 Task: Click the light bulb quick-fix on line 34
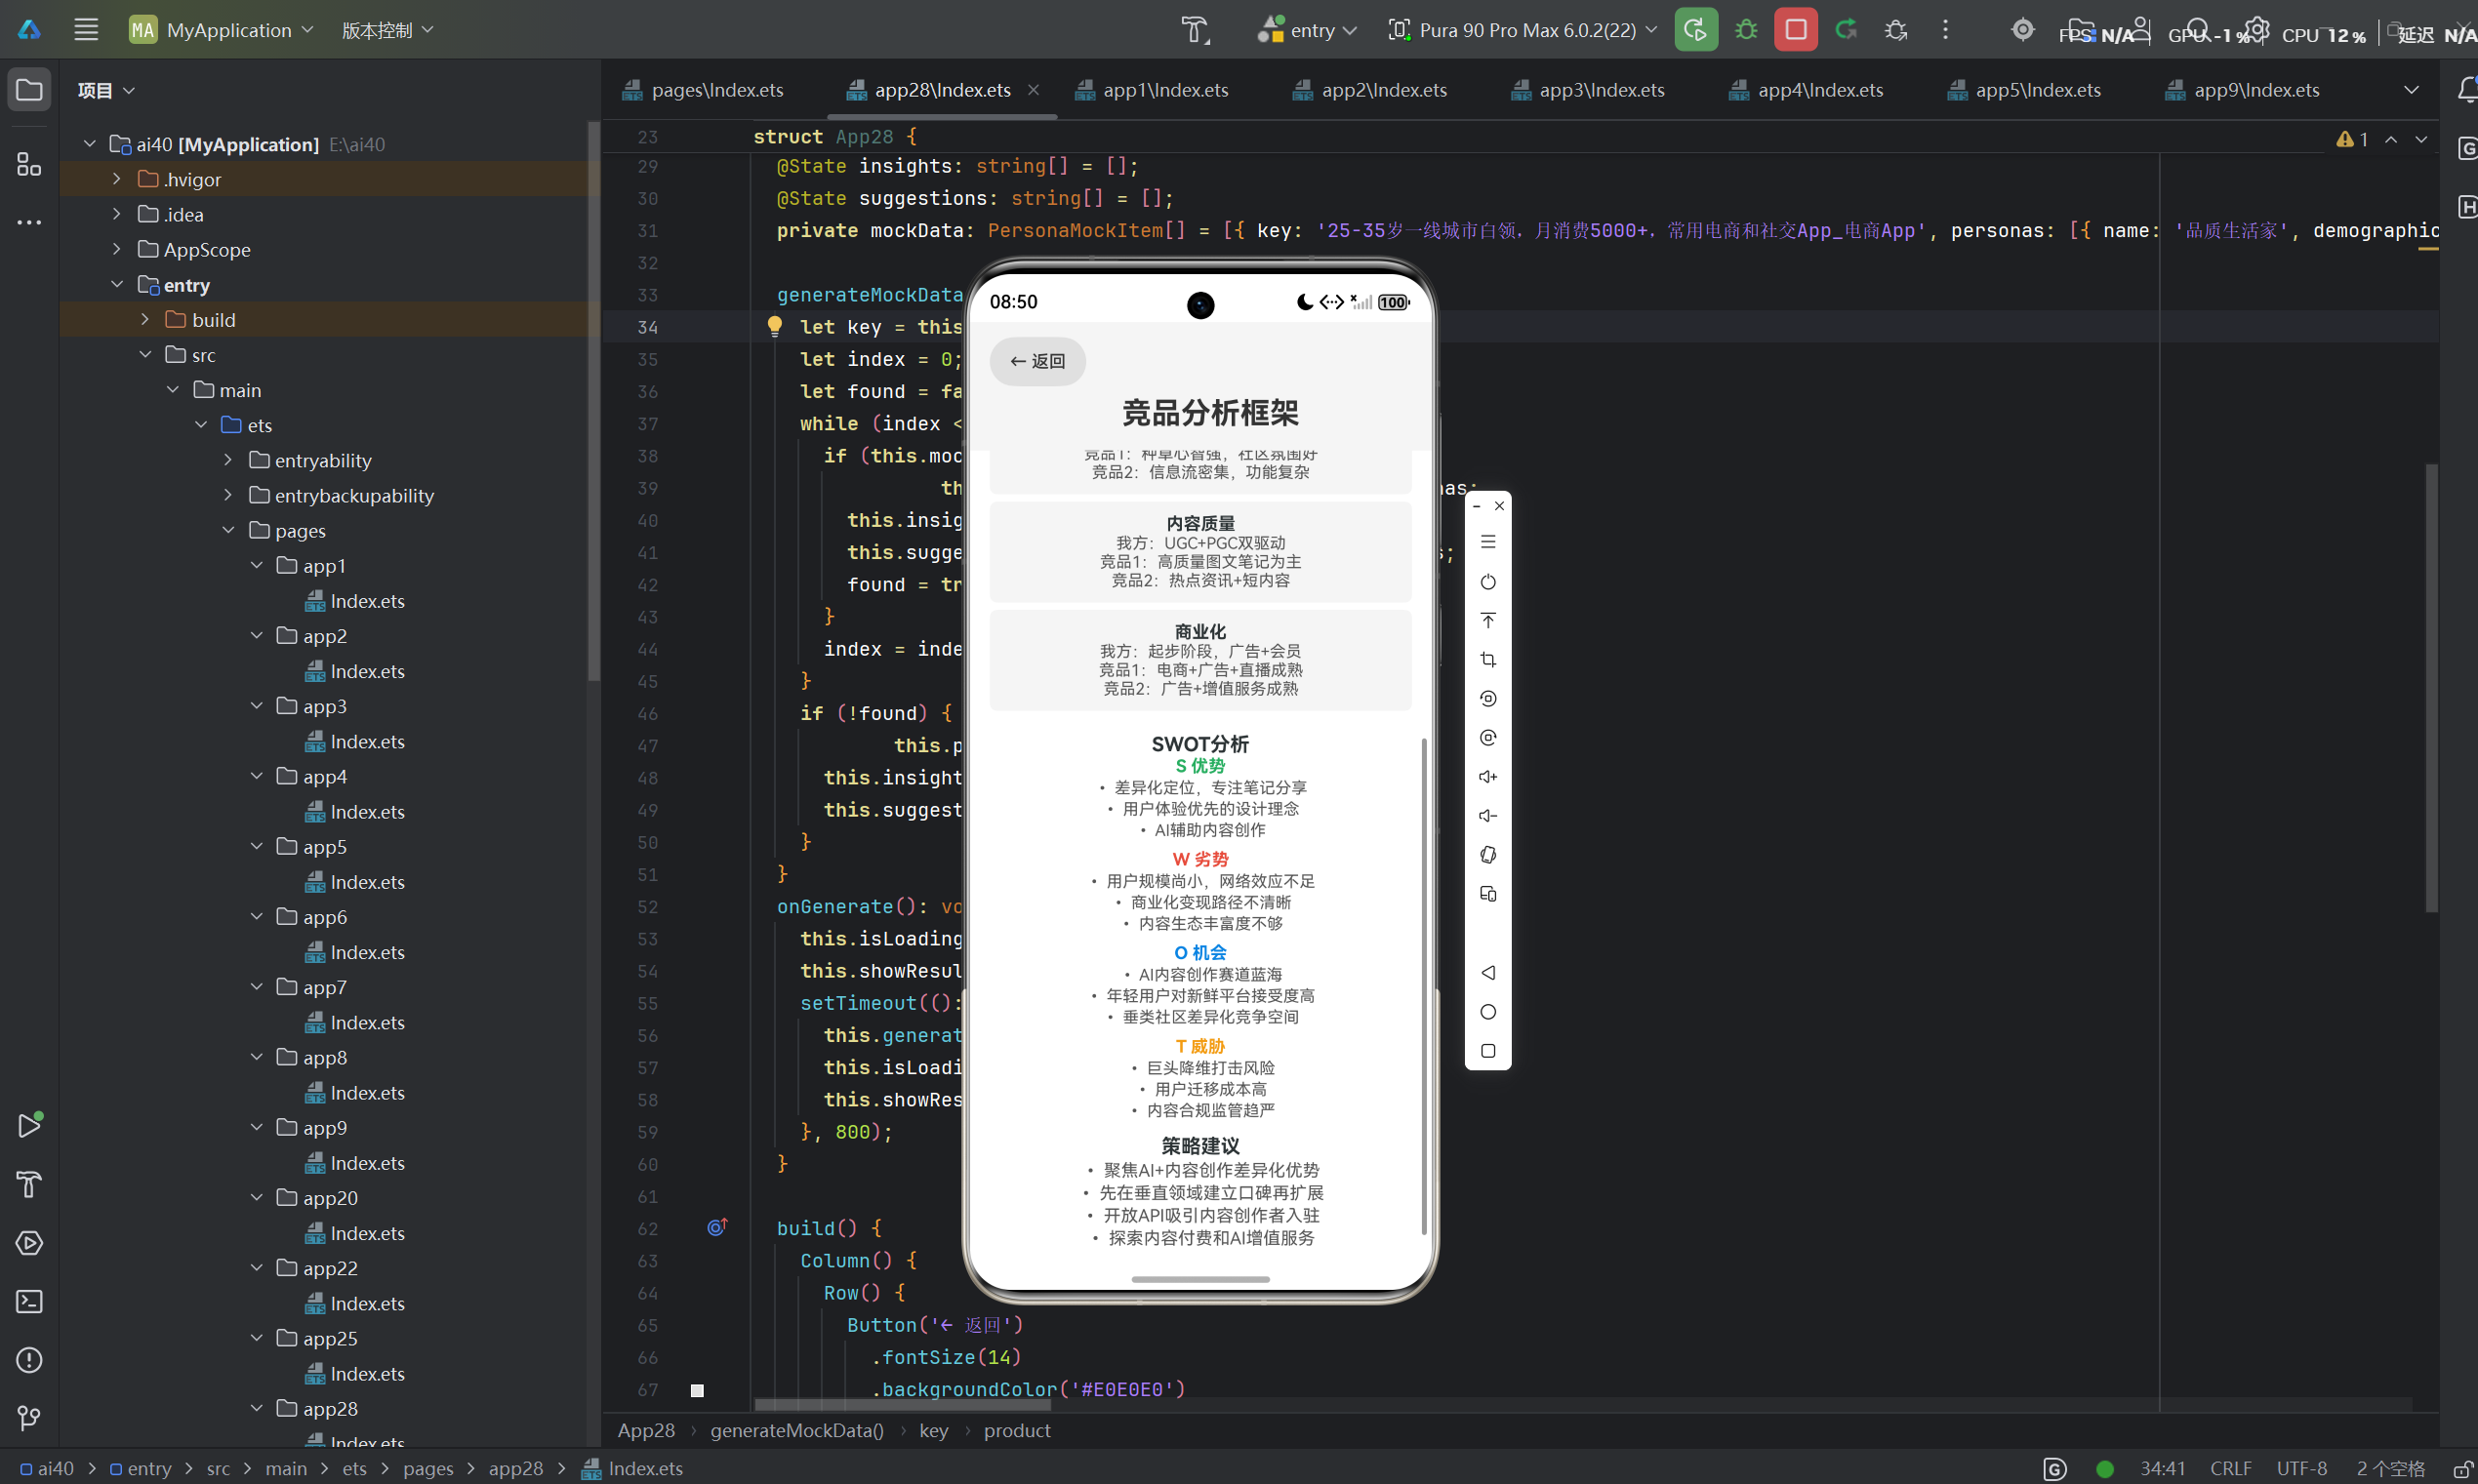(x=774, y=326)
